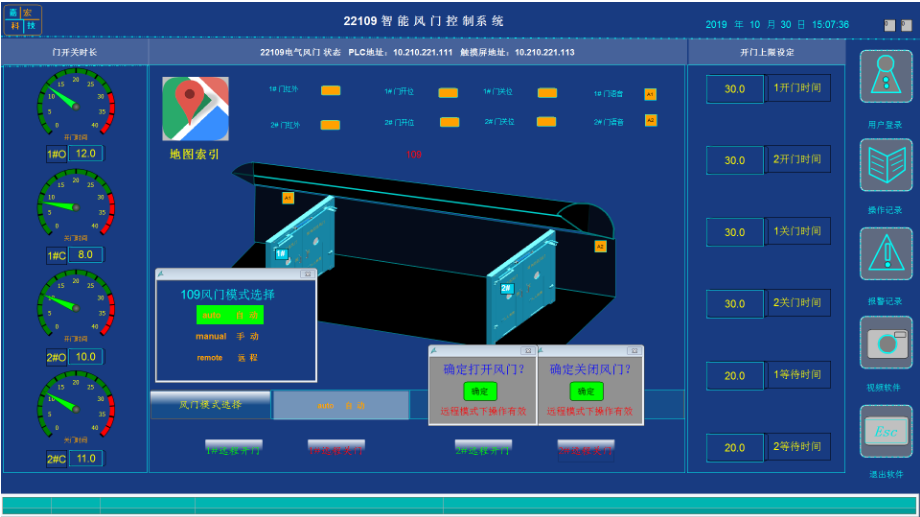This screenshot has height=517, width=920.
Task: Open the 操作记录 operation log book icon
Action: pos(885,164)
